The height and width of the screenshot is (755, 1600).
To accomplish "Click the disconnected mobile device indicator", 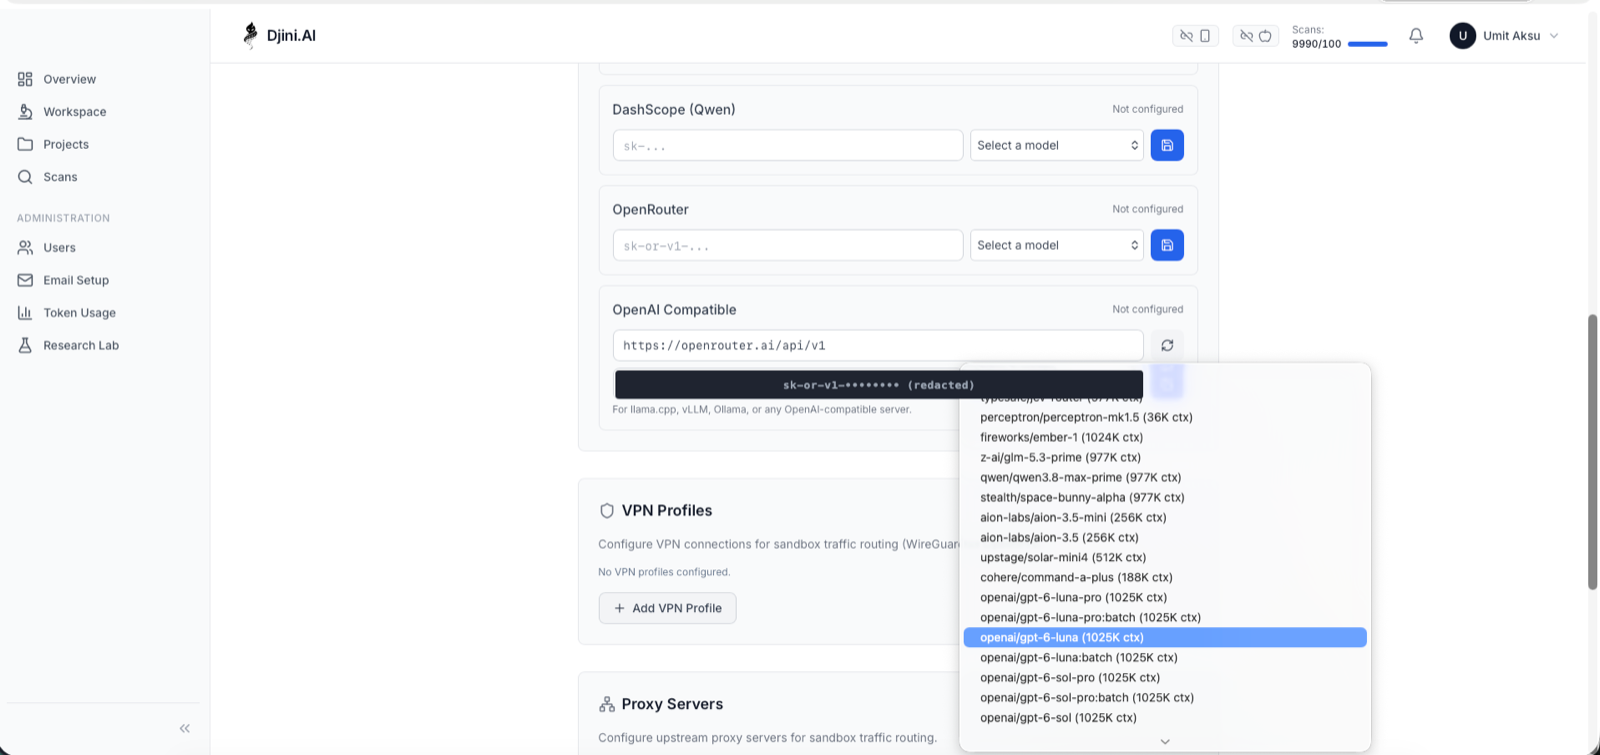I will click(1195, 36).
